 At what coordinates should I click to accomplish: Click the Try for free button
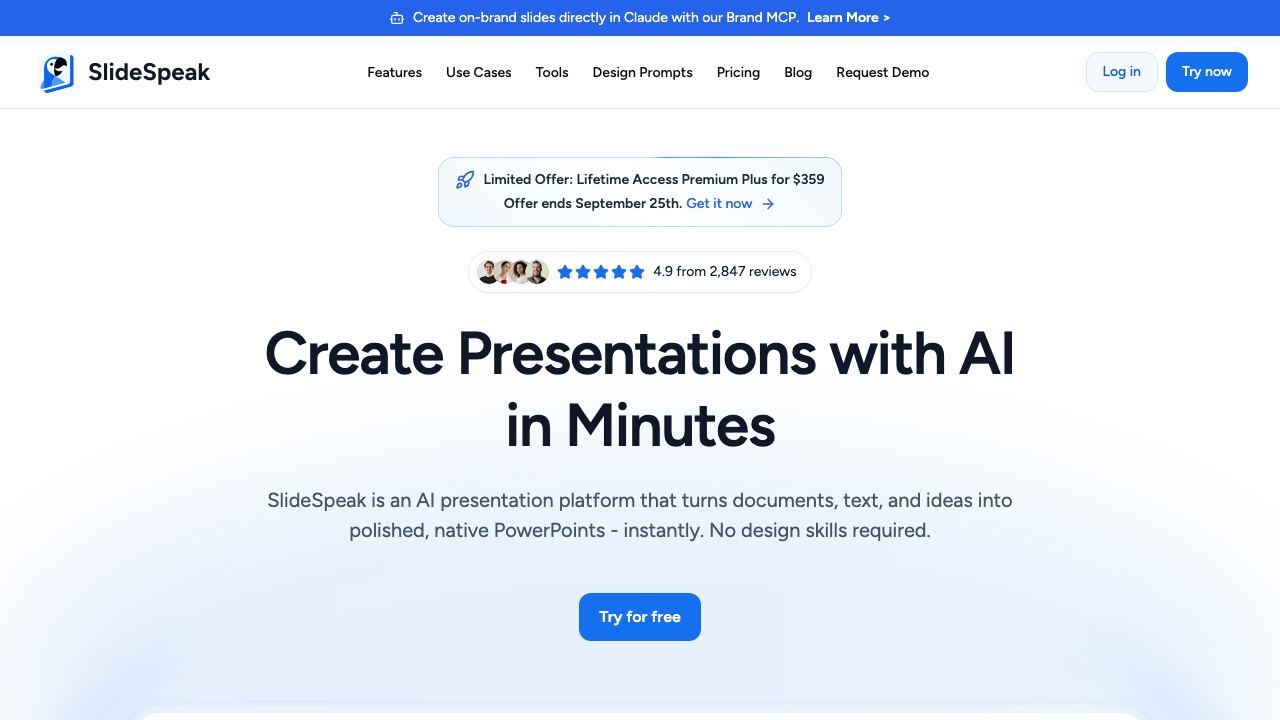640,617
